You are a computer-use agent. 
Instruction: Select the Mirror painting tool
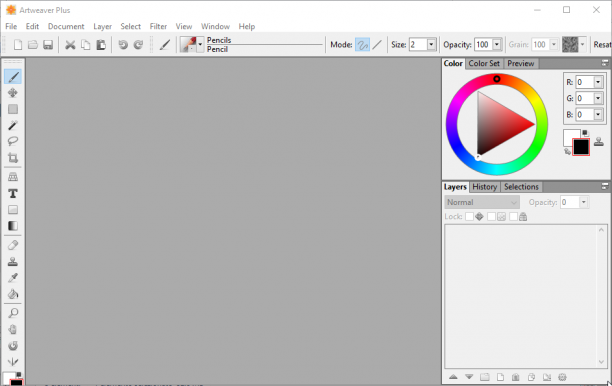pos(13,362)
